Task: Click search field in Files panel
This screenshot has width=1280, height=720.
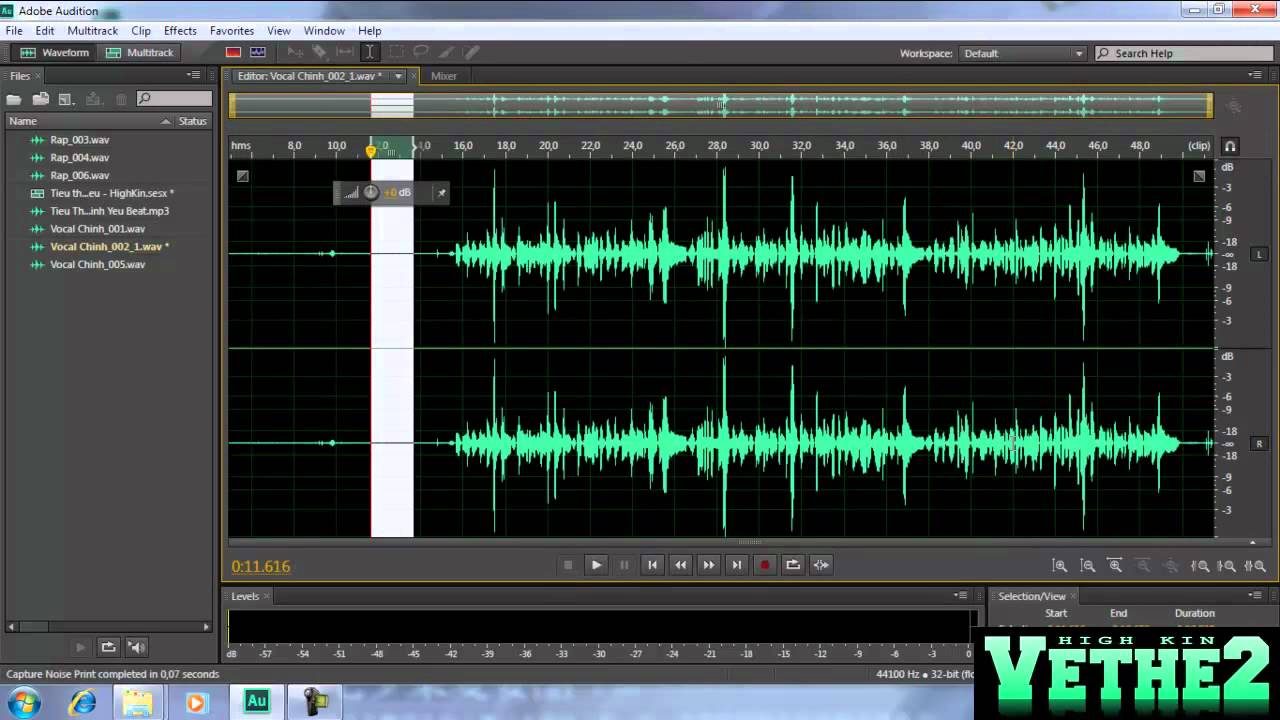Action: click(x=175, y=99)
